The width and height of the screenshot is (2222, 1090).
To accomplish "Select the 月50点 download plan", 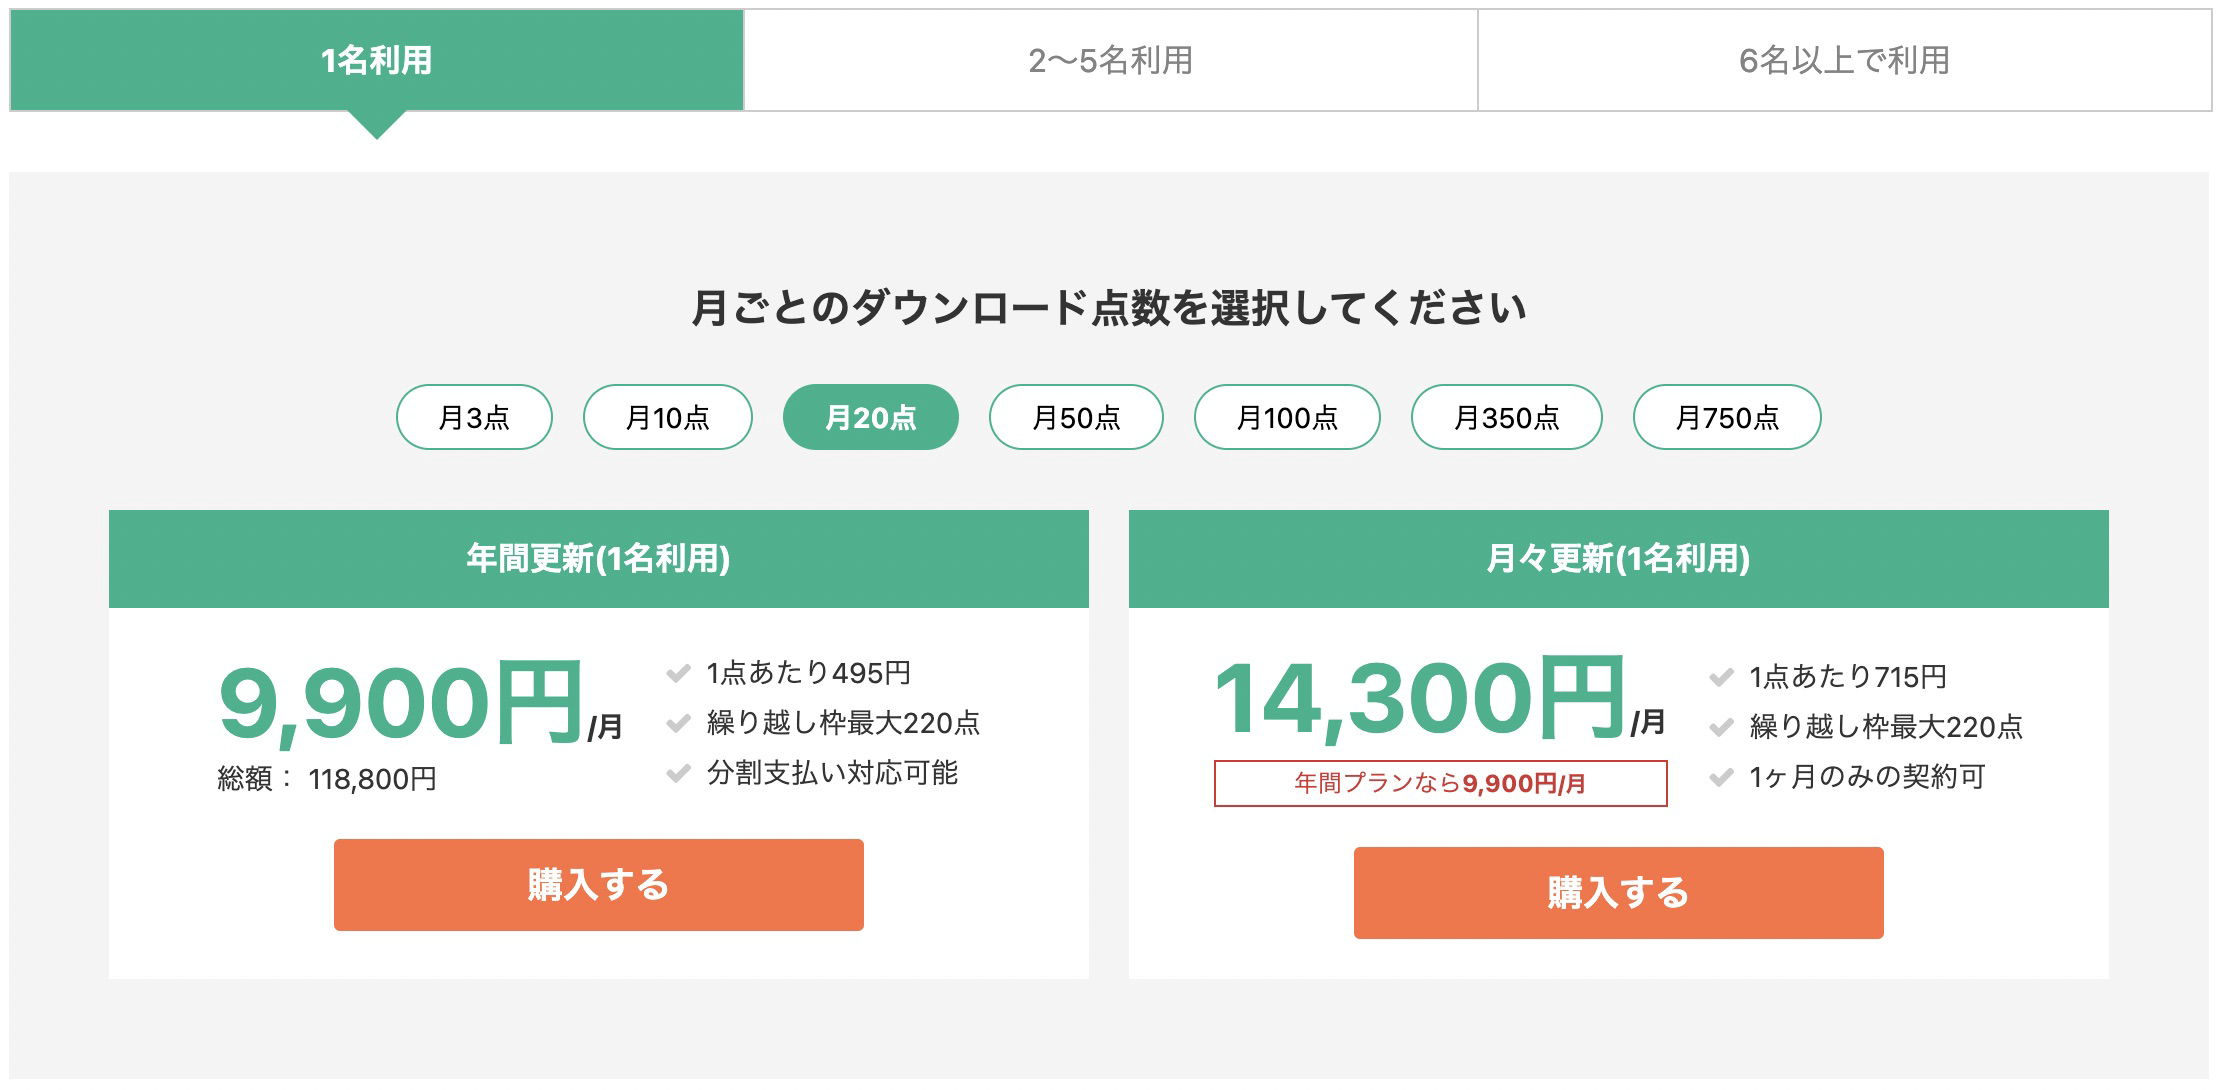I will (x=1076, y=417).
